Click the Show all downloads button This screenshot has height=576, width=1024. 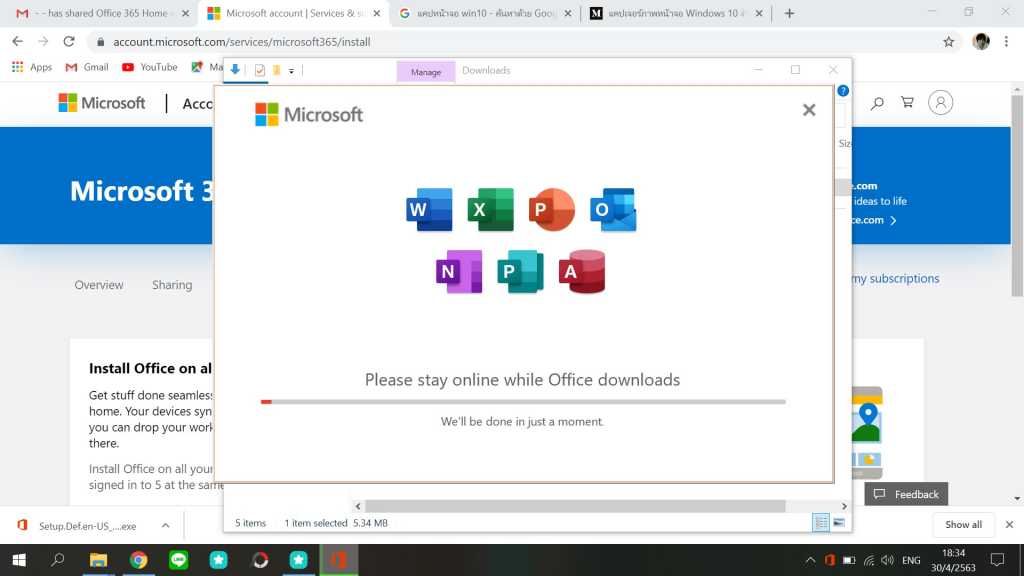coord(963,525)
